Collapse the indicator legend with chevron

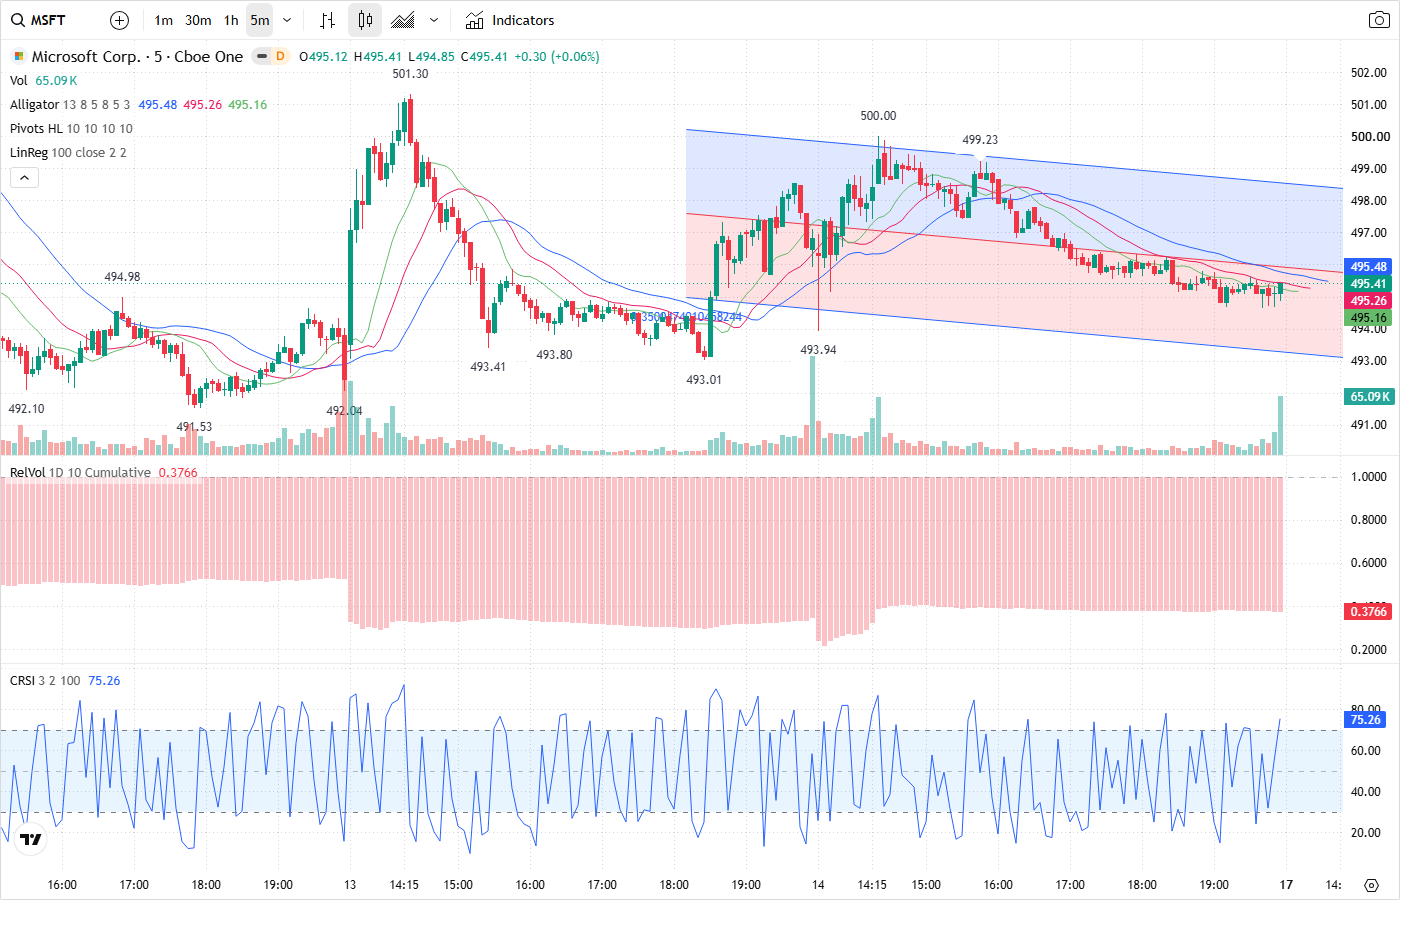pos(24,177)
